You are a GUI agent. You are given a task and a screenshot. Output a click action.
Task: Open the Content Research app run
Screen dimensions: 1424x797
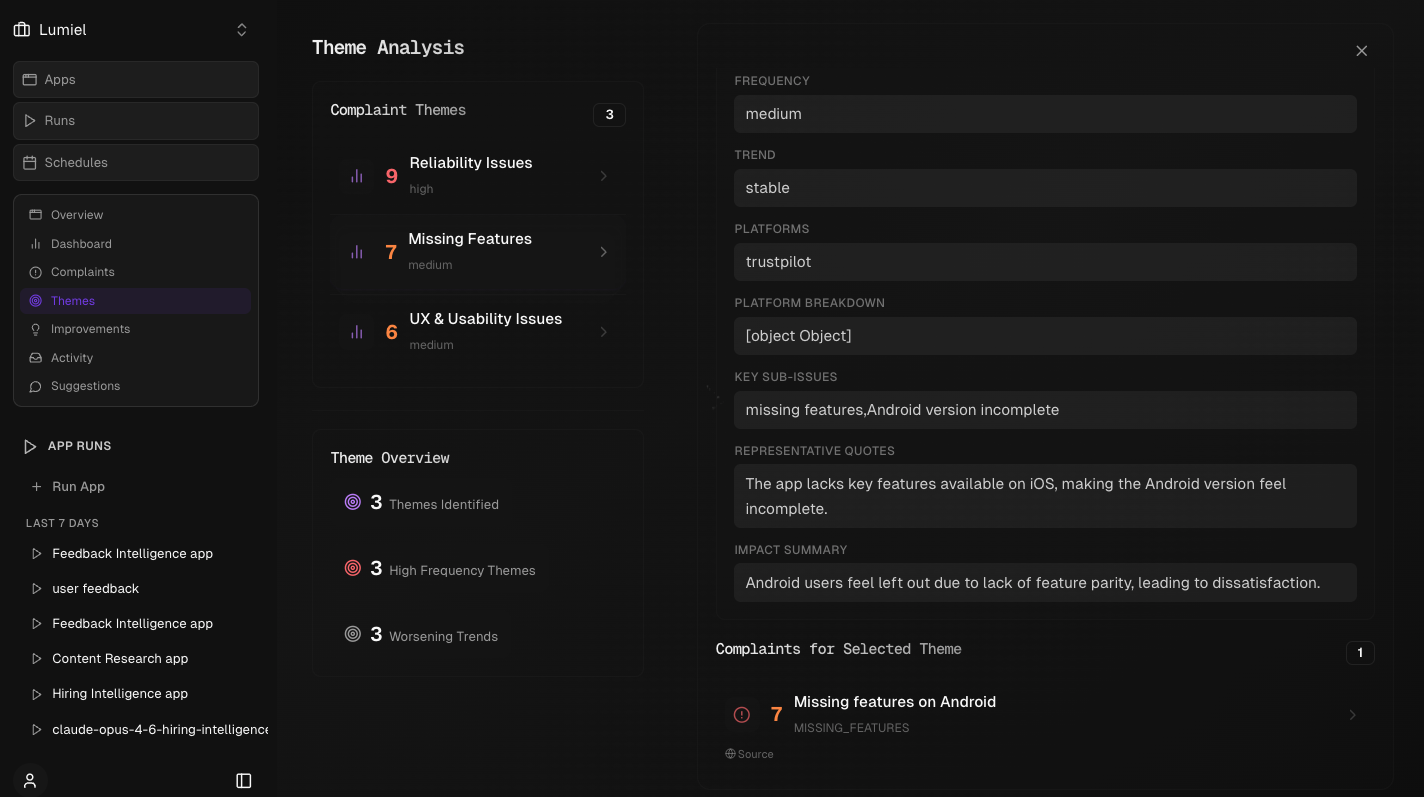tap(120, 659)
